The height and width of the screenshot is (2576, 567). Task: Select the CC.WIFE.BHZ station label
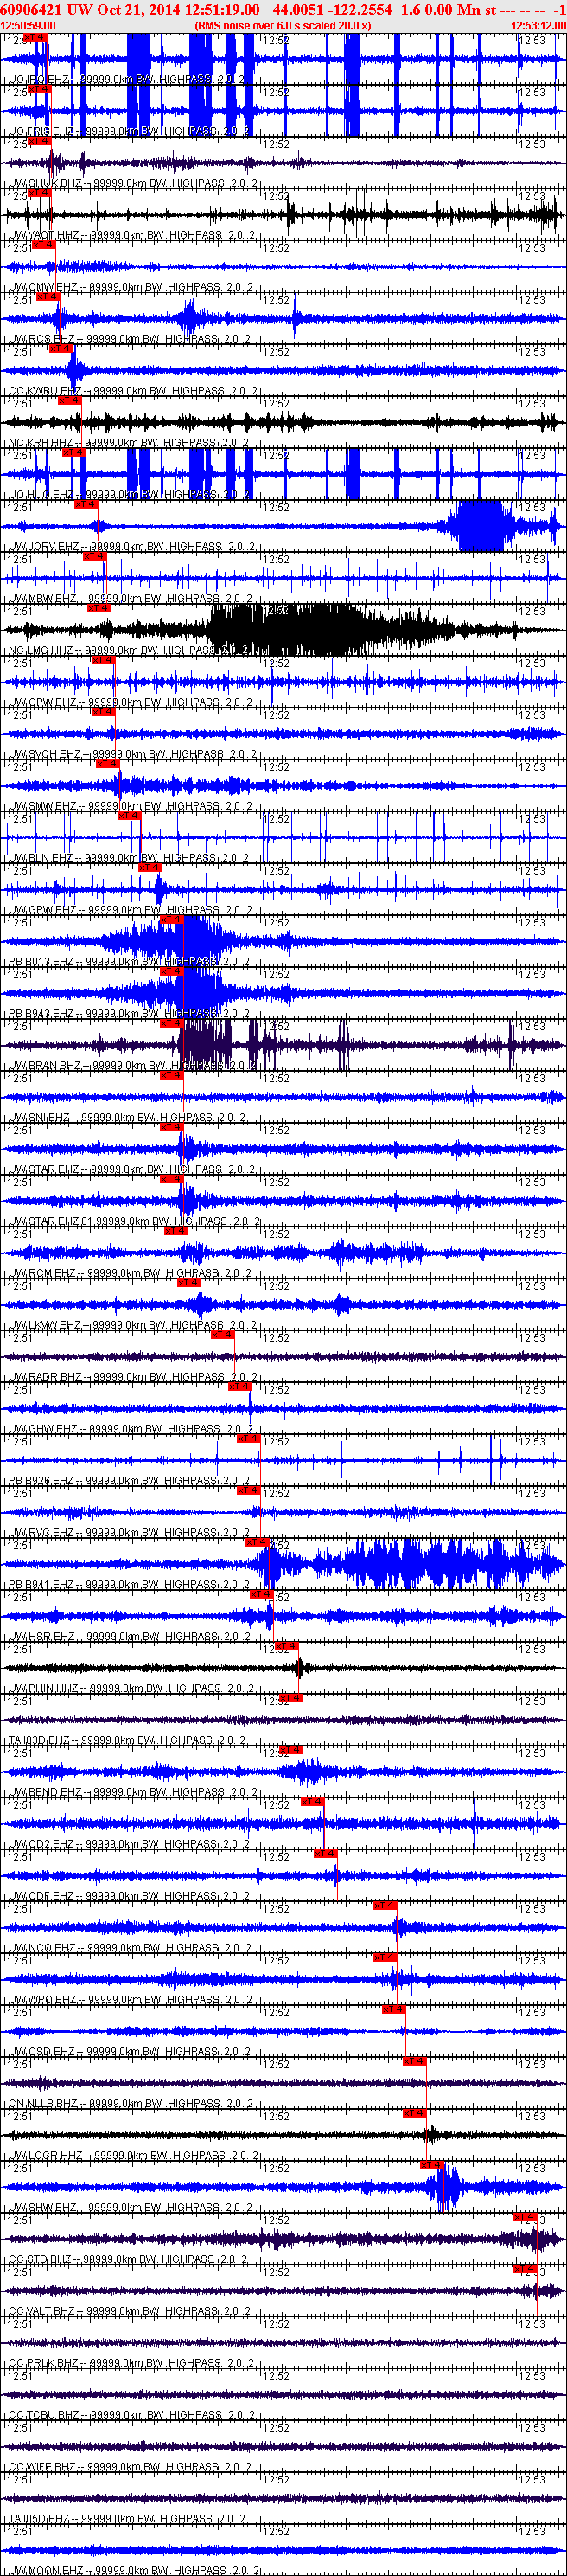click(43, 2468)
